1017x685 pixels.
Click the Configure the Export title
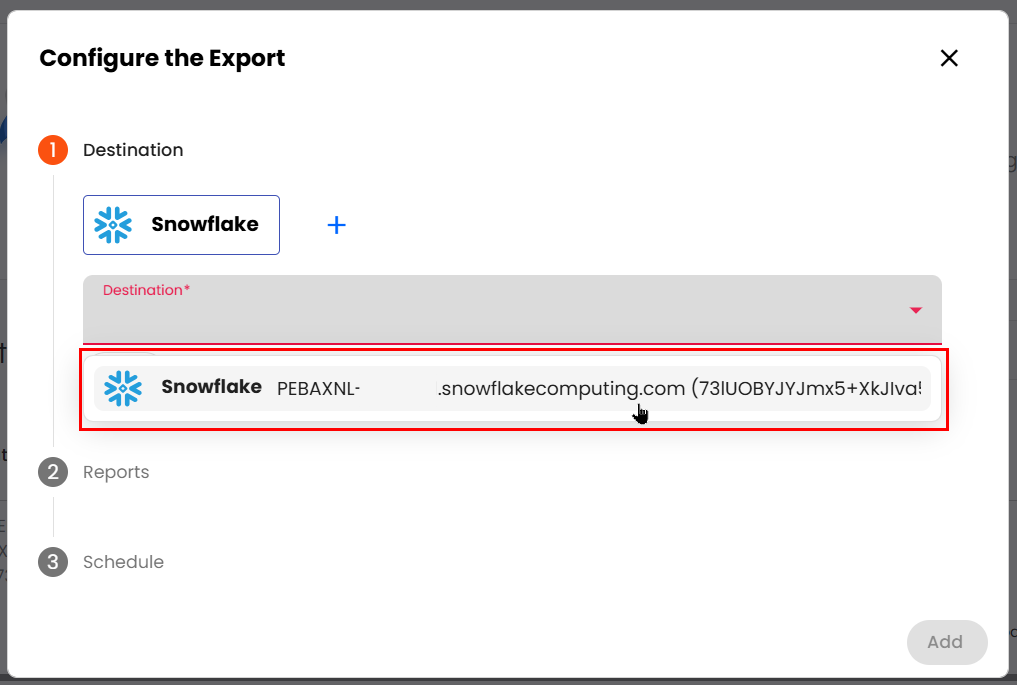click(162, 58)
